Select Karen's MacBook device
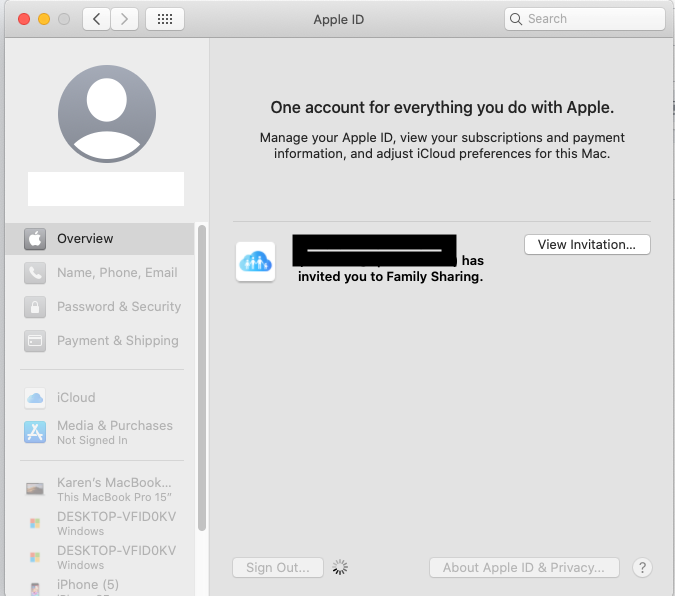Screen dimensions: 675x596 (99, 489)
